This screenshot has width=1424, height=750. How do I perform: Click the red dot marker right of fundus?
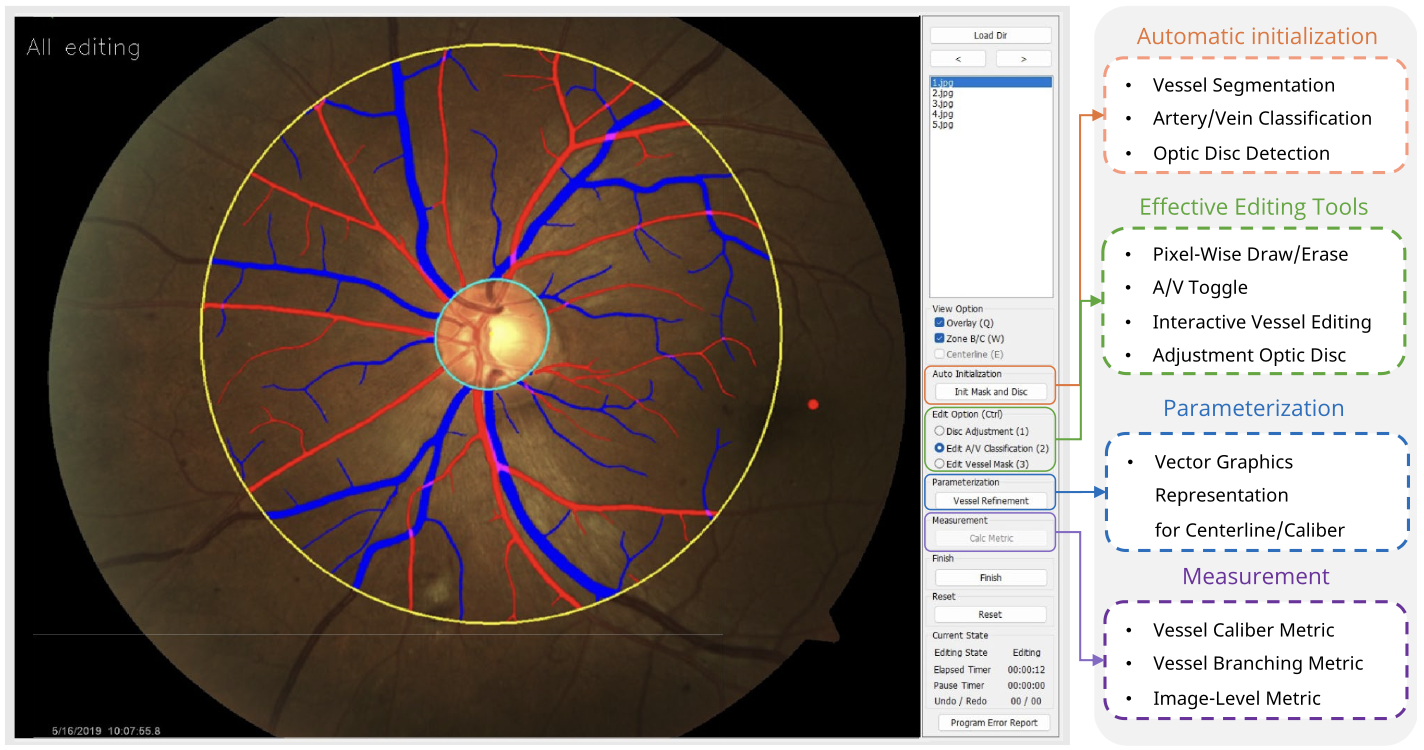coord(813,404)
